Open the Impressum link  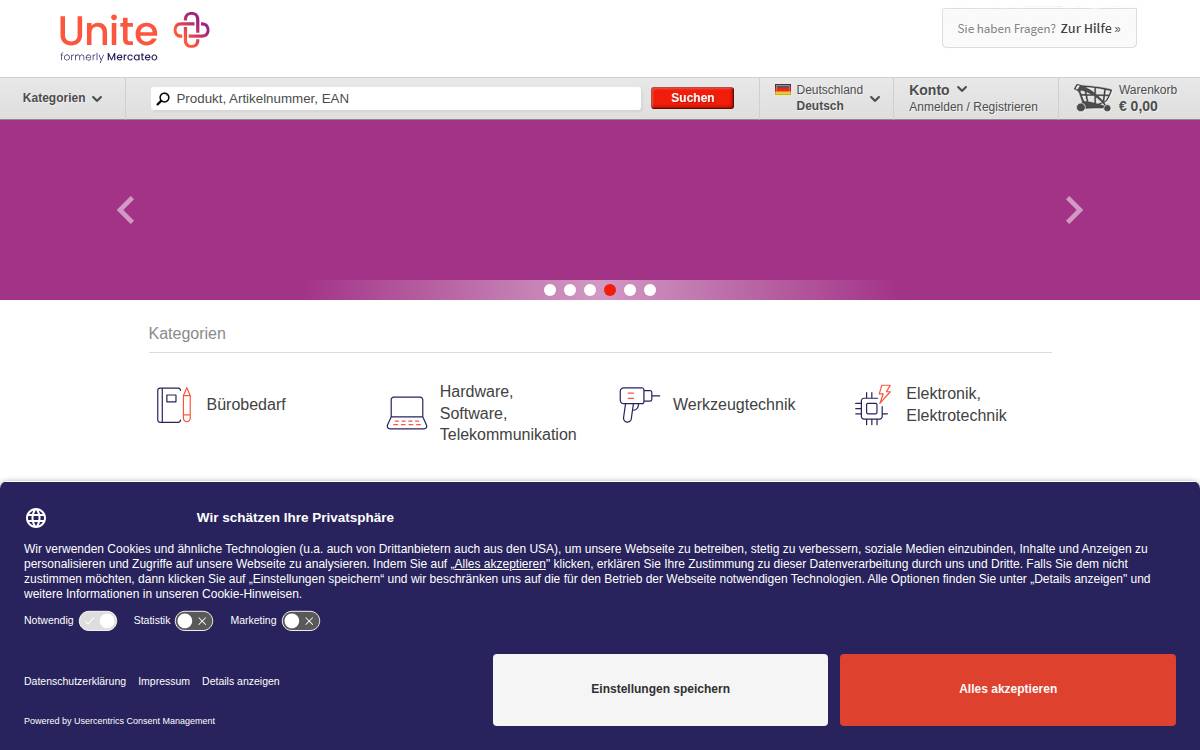click(x=164, y=681)
